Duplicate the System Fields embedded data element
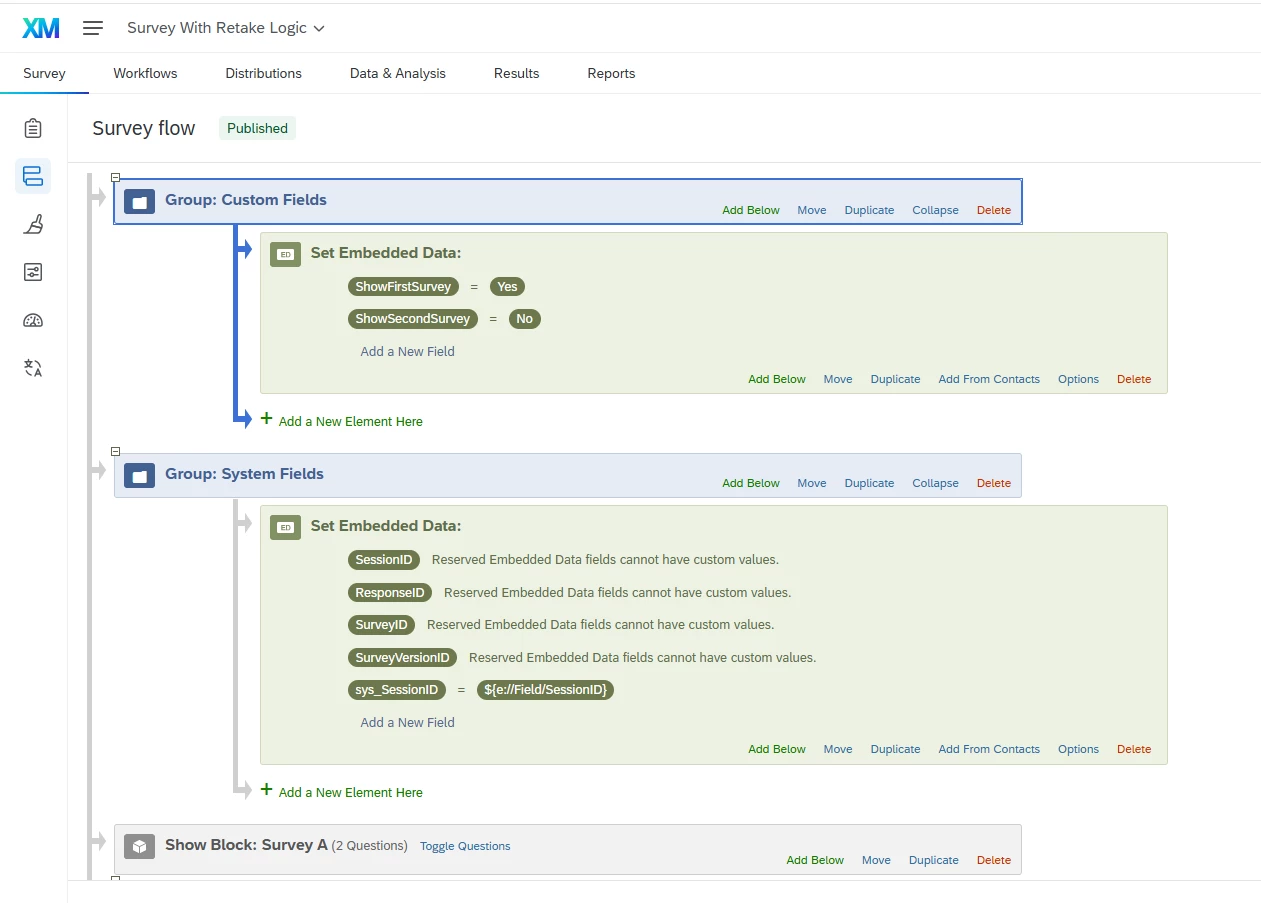This screenshot has height=903, width=1261. [x=895, y=749]
